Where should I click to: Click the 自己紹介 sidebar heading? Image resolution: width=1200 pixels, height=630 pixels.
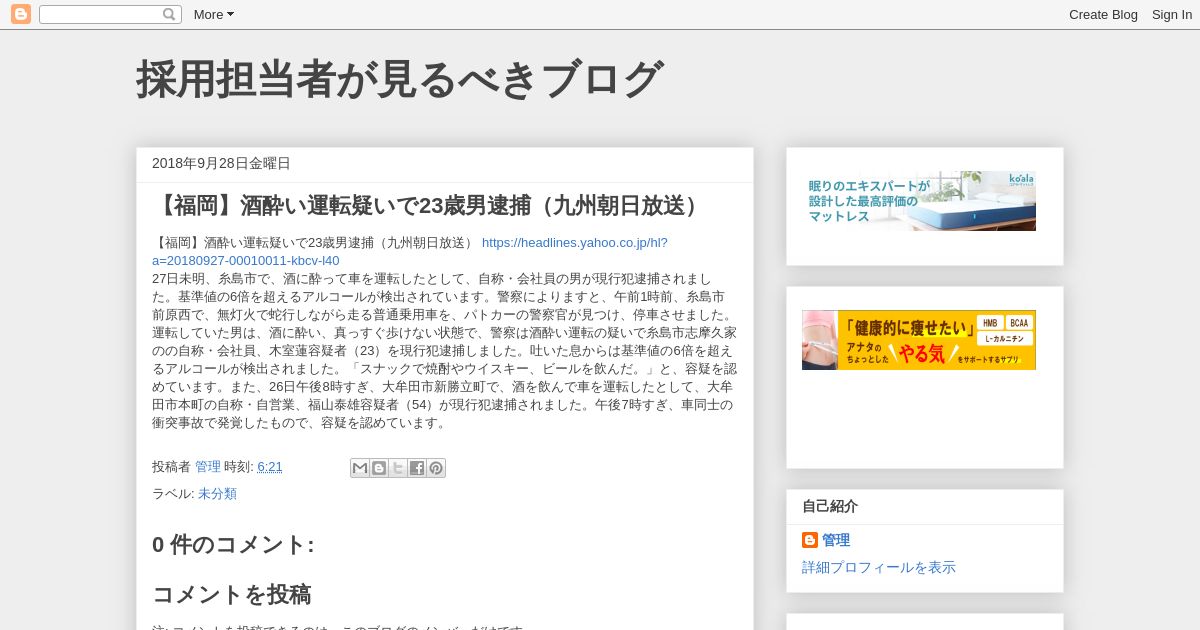point(830,506)
